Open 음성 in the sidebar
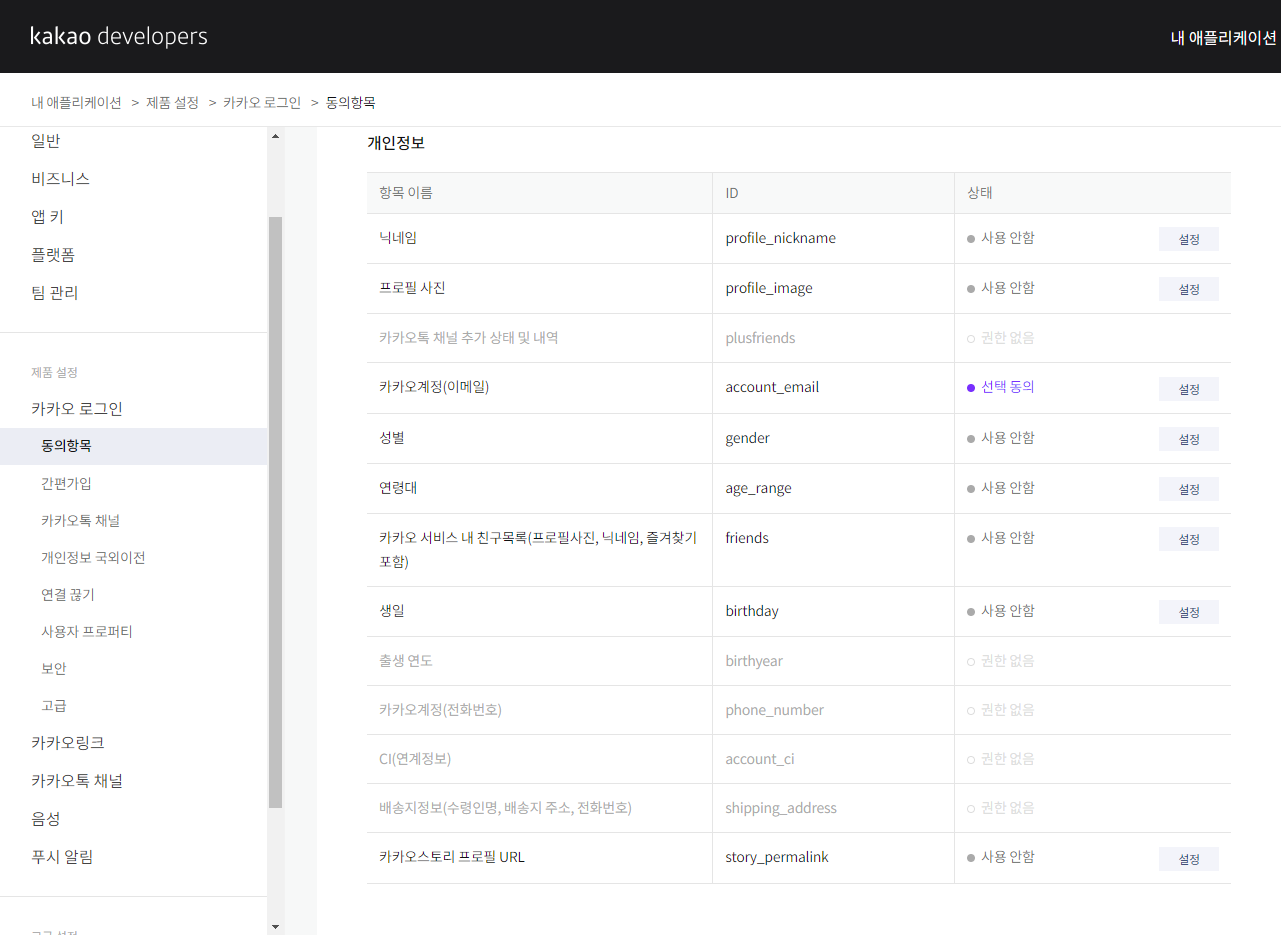This screenshot has height=935, width=1281. click(x=46, y=819)
